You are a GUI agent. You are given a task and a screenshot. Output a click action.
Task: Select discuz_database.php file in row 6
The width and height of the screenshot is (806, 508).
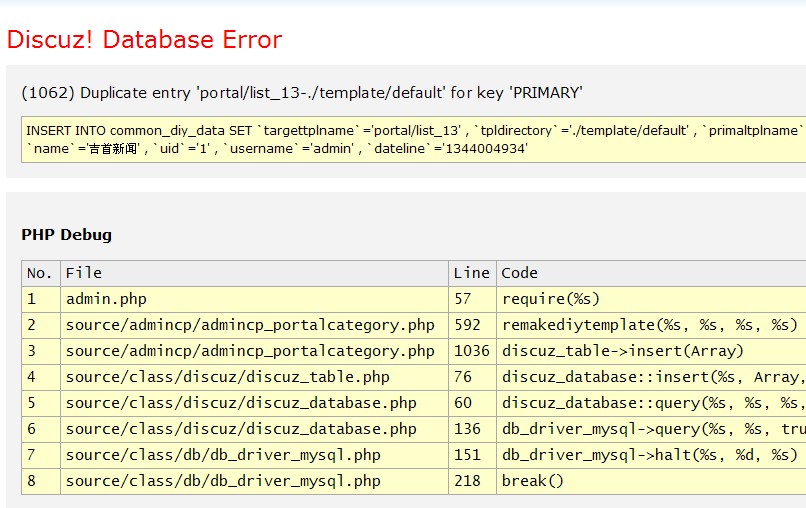(x=254, y=429)
